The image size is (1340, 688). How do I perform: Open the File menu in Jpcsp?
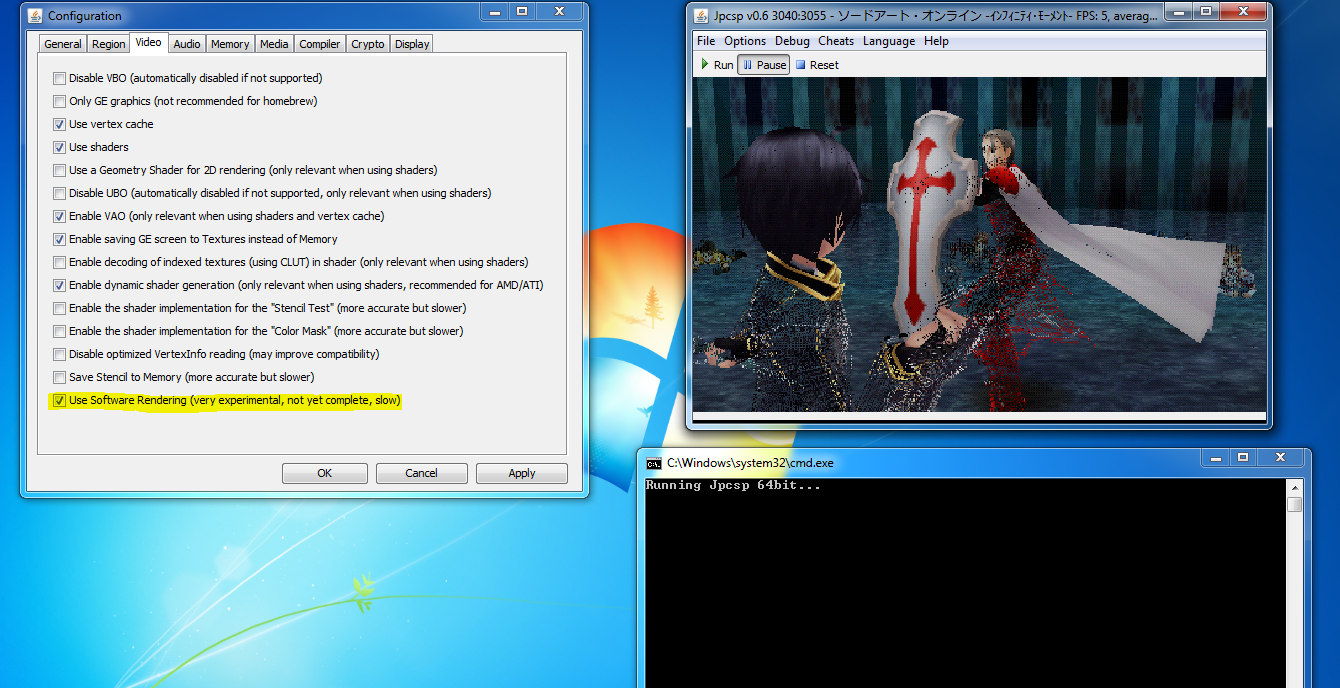(706, 41)
